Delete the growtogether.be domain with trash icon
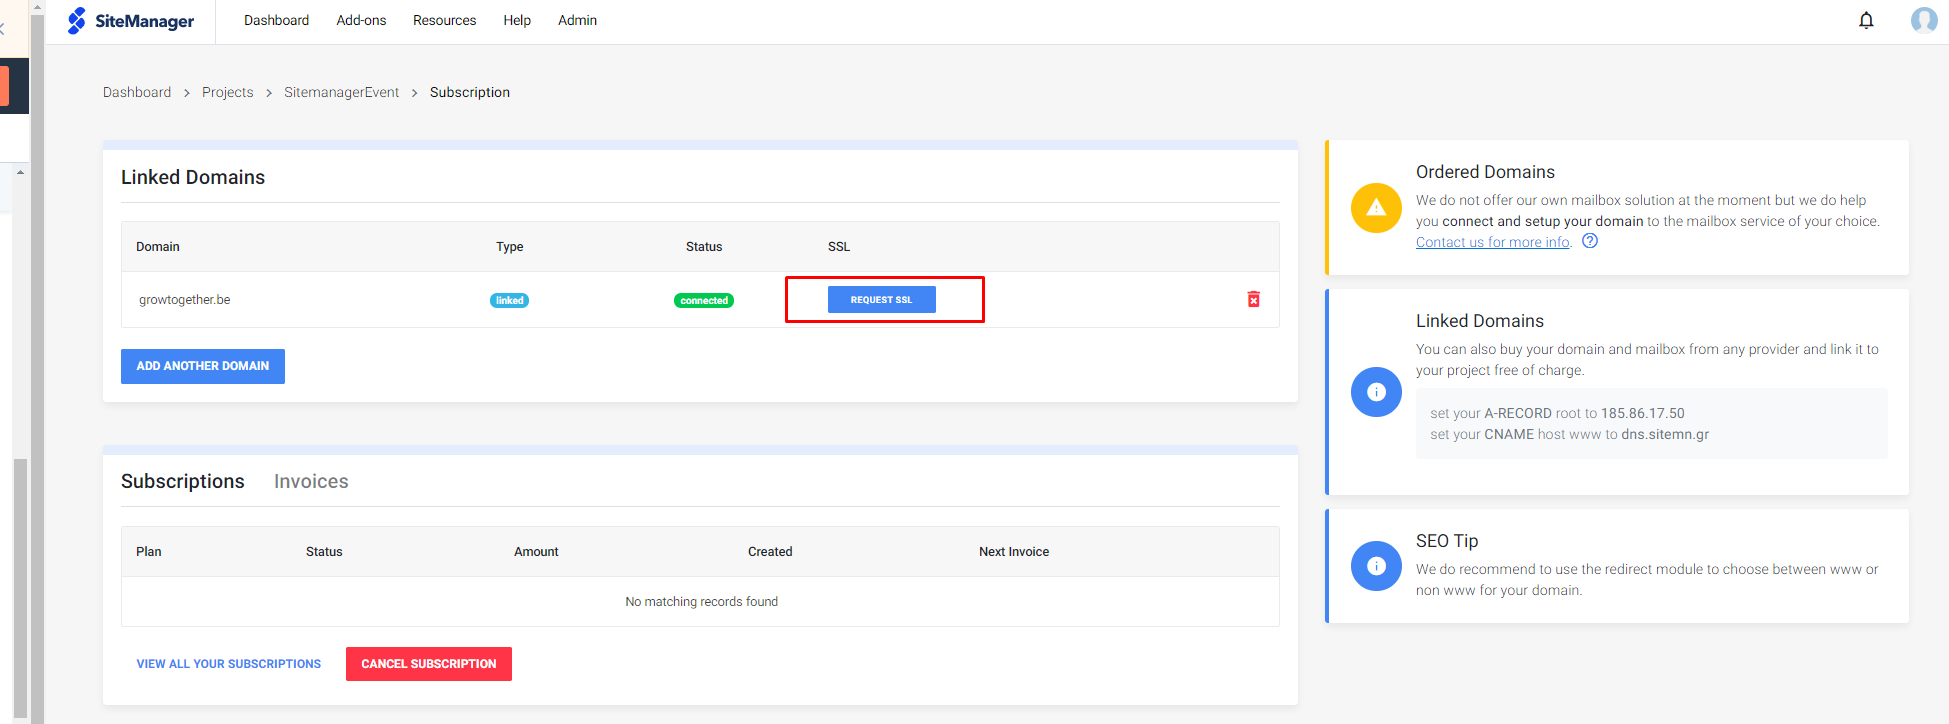 (x=1253, y=299)
